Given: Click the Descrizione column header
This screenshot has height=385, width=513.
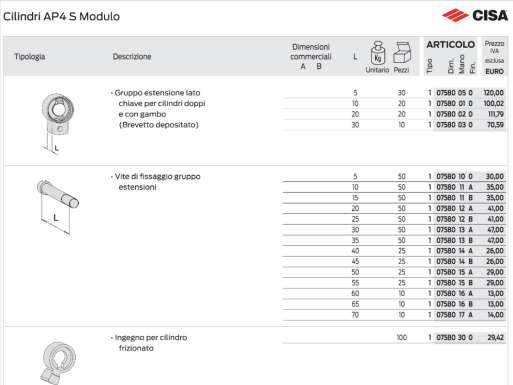Looking at the screenshot, I should point(132,57).
